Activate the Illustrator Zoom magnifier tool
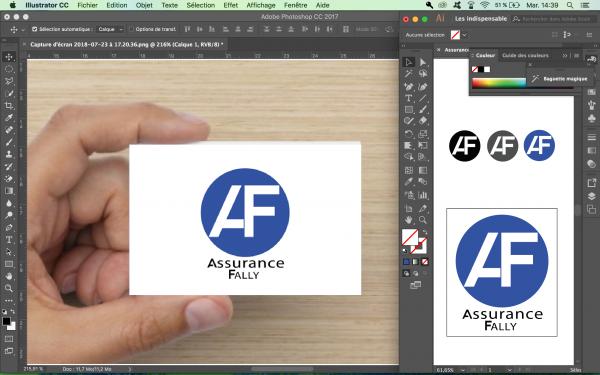Image resolution: width=600 pixels, height=375 pixels. click(422, 220)
